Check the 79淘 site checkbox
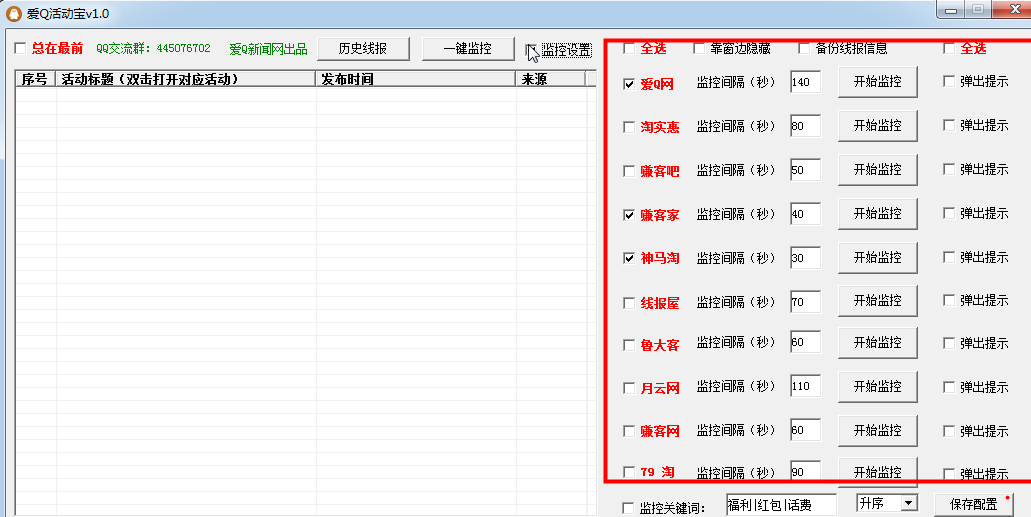The image size is (1031, 517). tap(629, 472)
